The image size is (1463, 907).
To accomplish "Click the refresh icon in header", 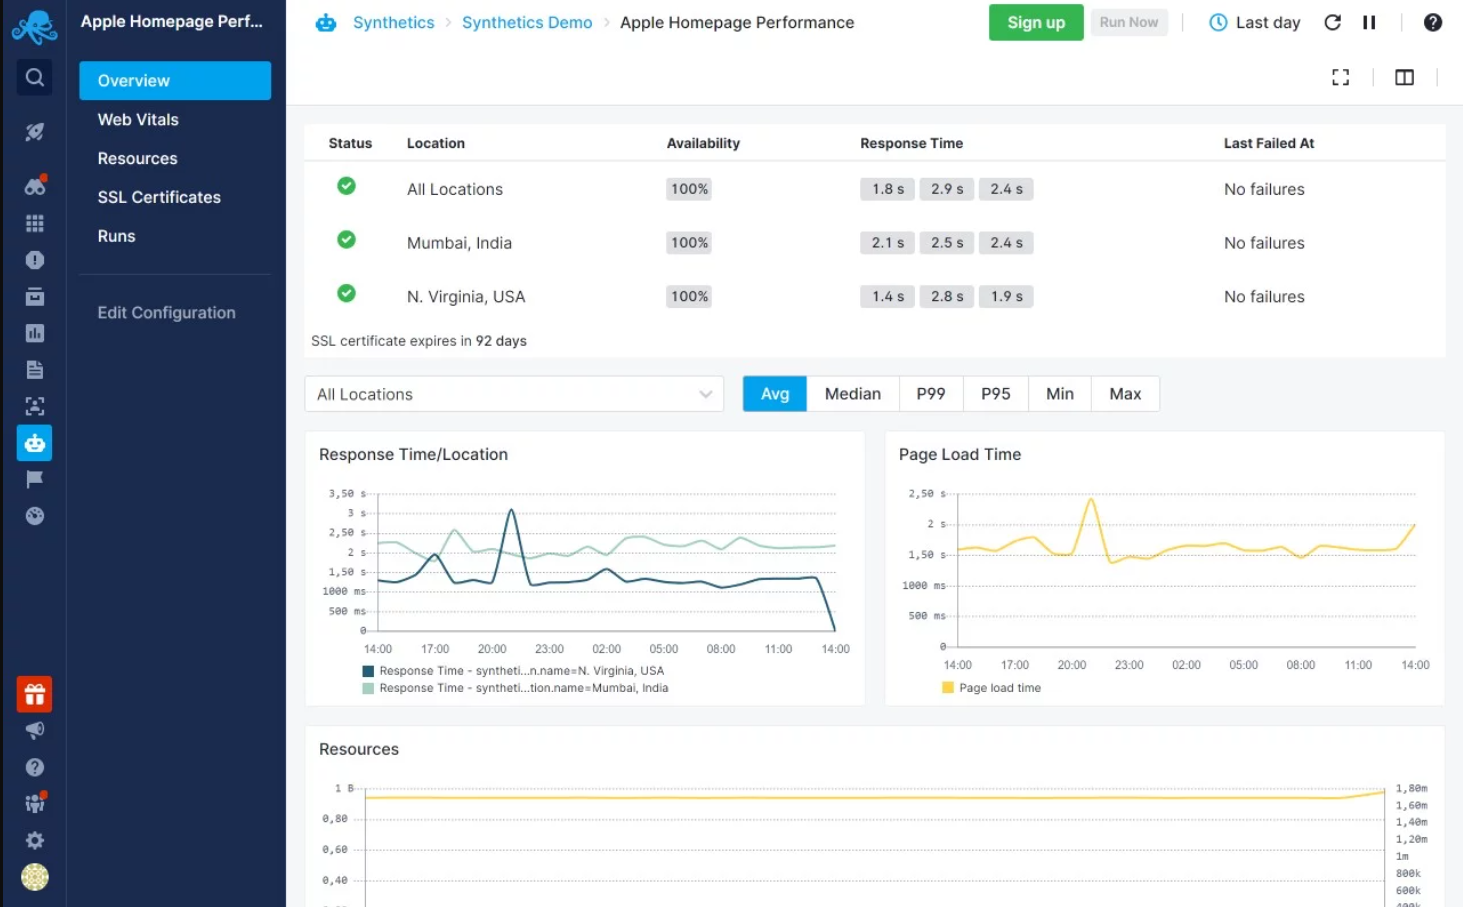I will [x=1332, y=22].
